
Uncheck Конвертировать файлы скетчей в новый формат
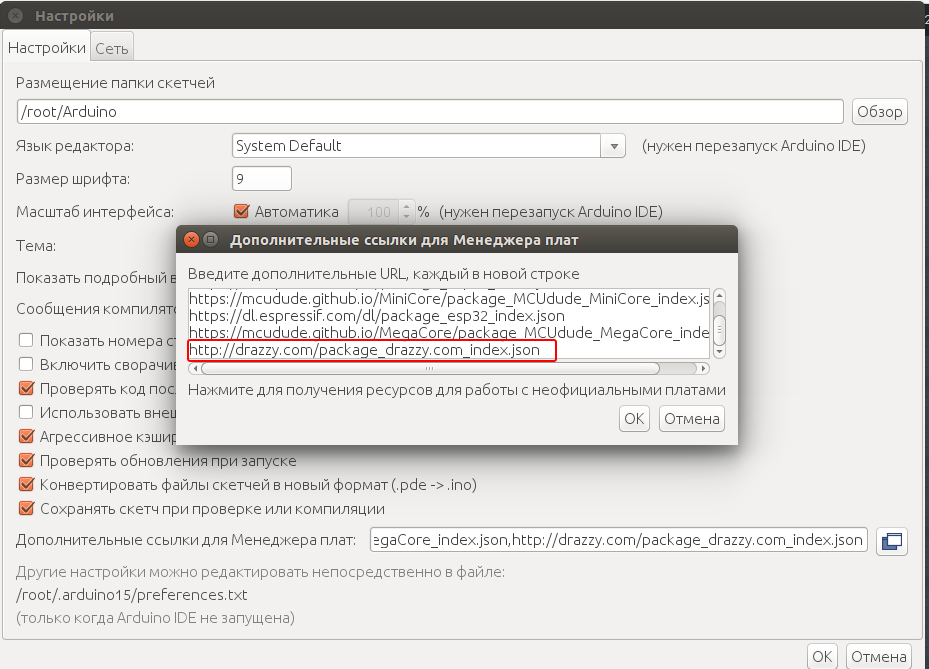click(x=27, y=485)
